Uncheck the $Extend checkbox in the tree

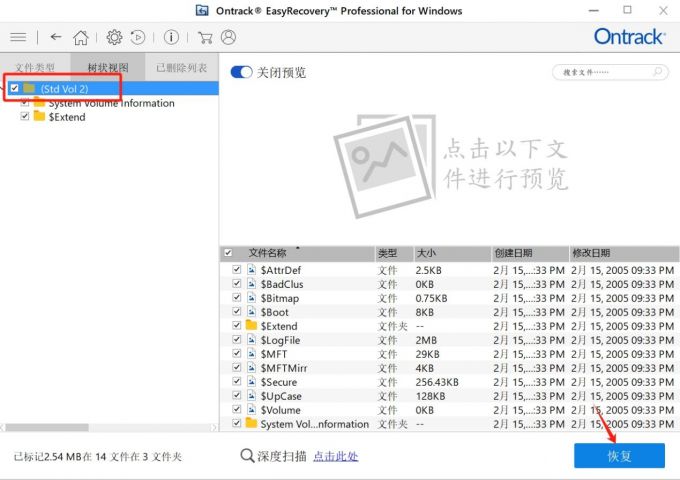[x=25, y=116]
